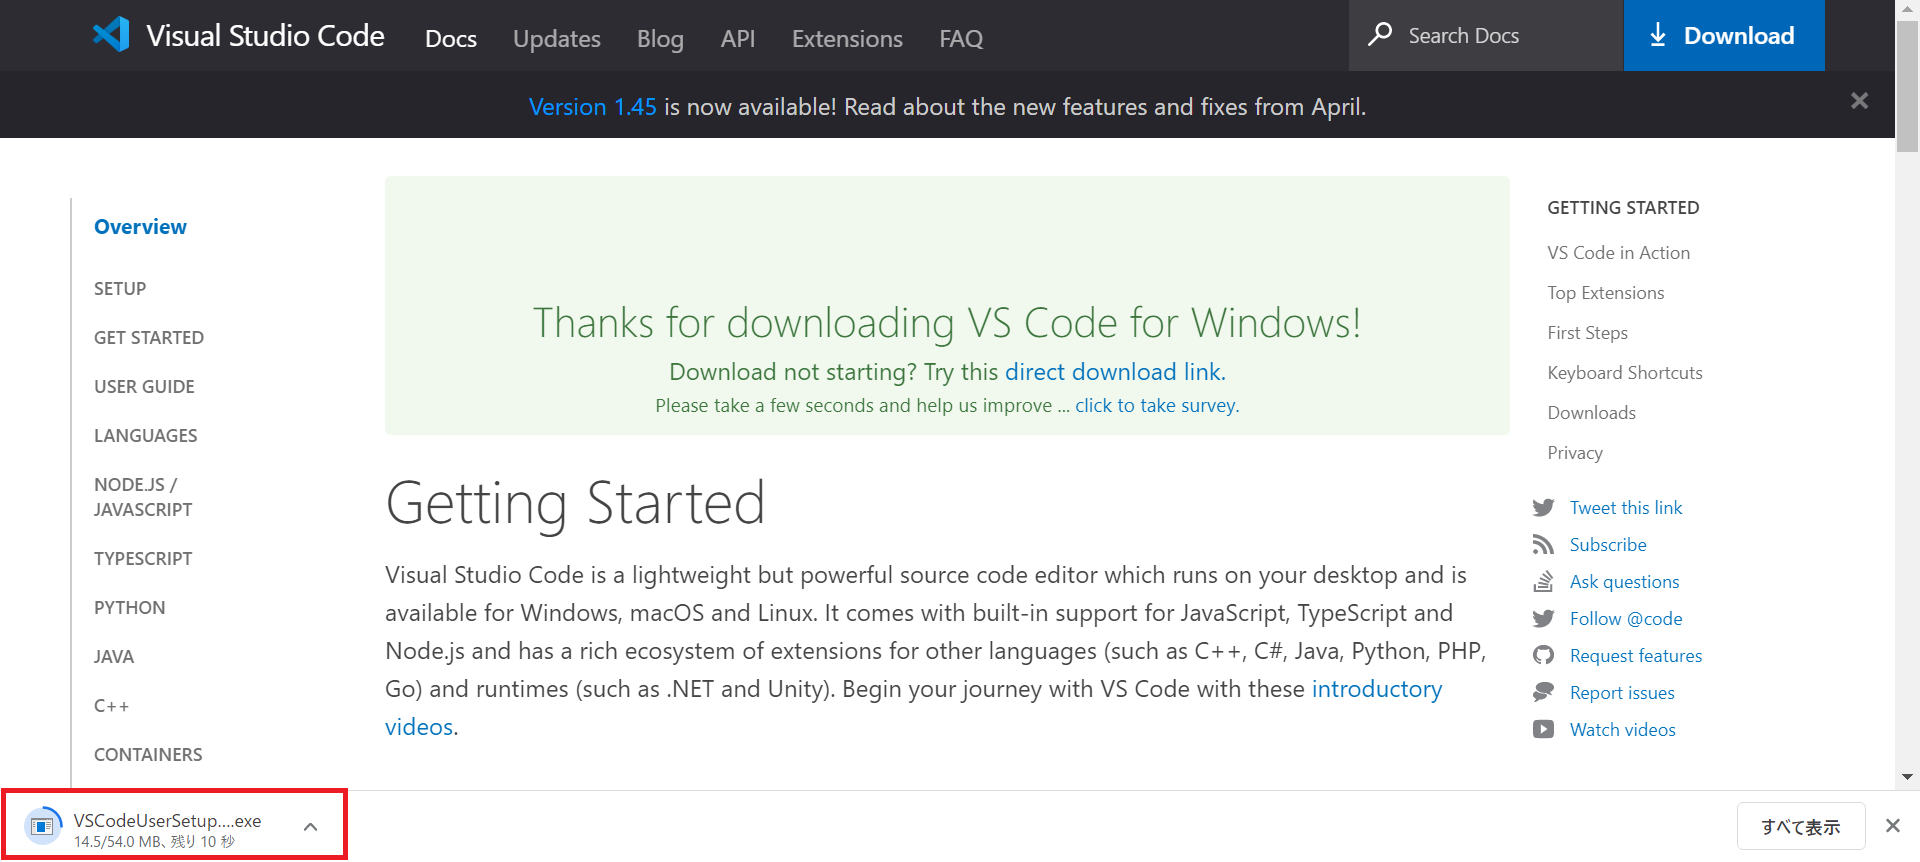
Task: Click the RSS feed icon beside Subscribe
Action: click(x=1543, y=545)
